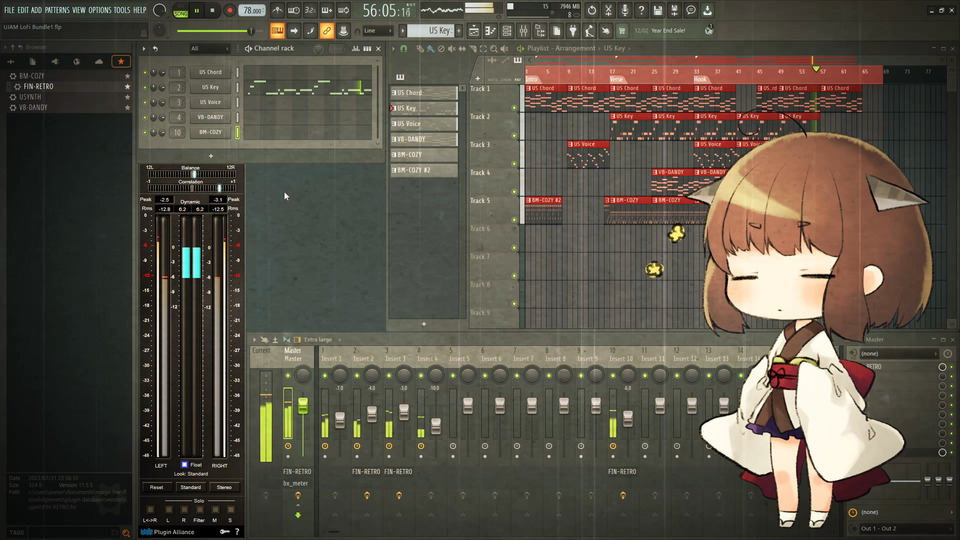Add channel with rack plus button

point(211,156)
